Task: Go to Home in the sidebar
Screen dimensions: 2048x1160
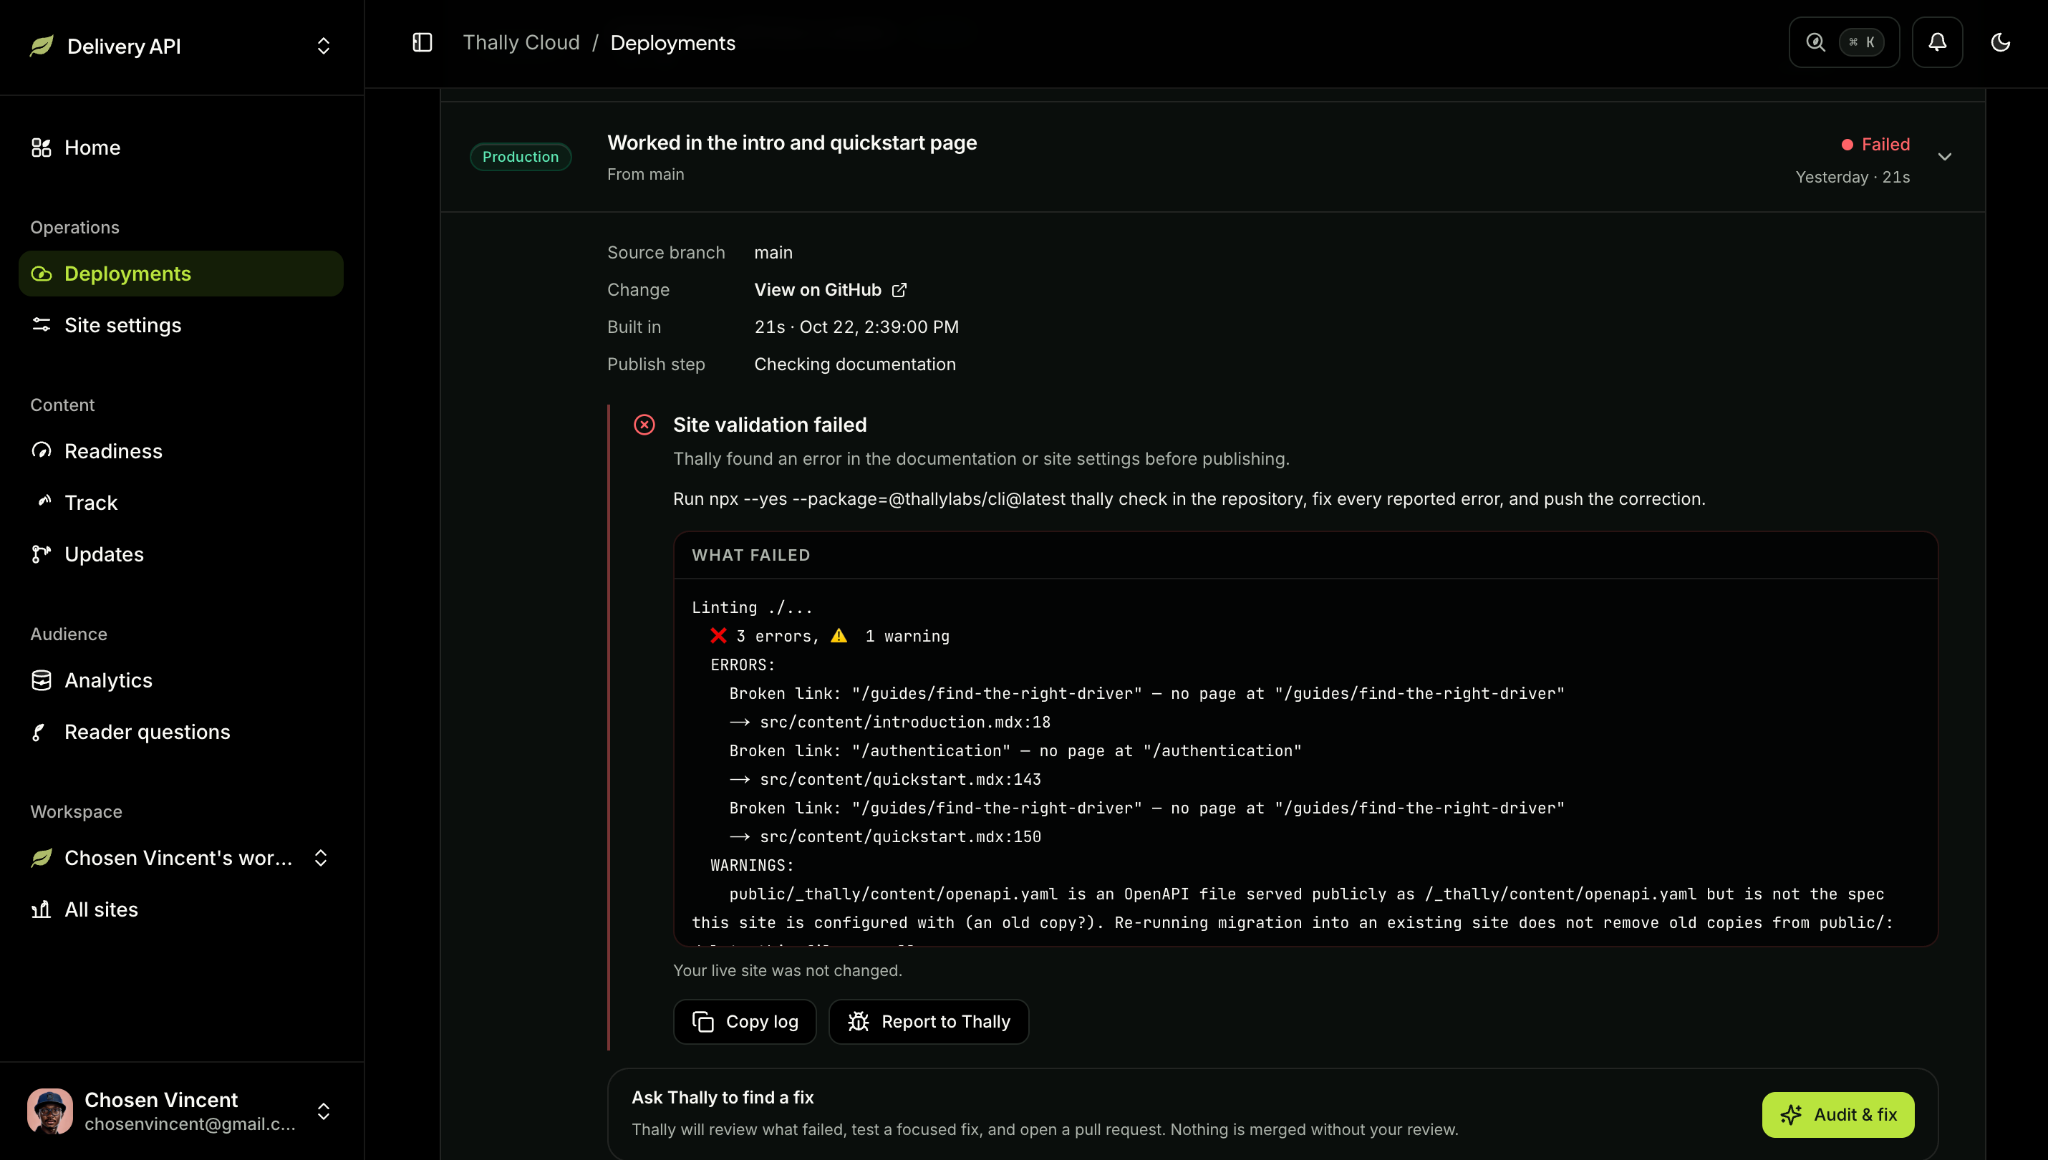Action: [181, 148]
